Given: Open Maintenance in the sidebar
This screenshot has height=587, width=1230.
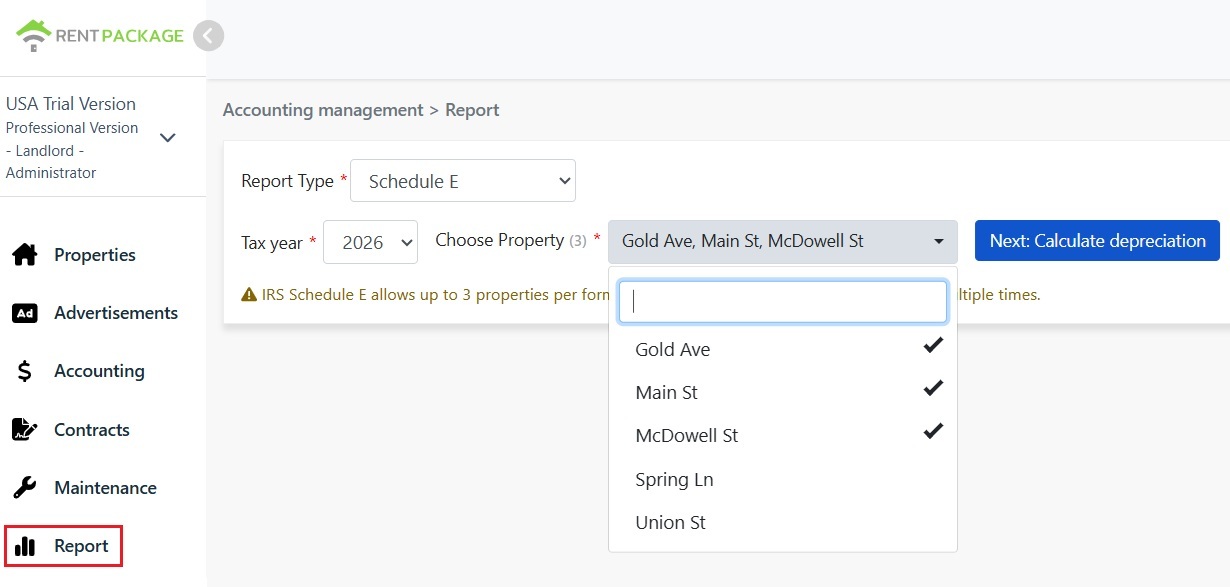Looking at the screenshot, I should [105, 488].
